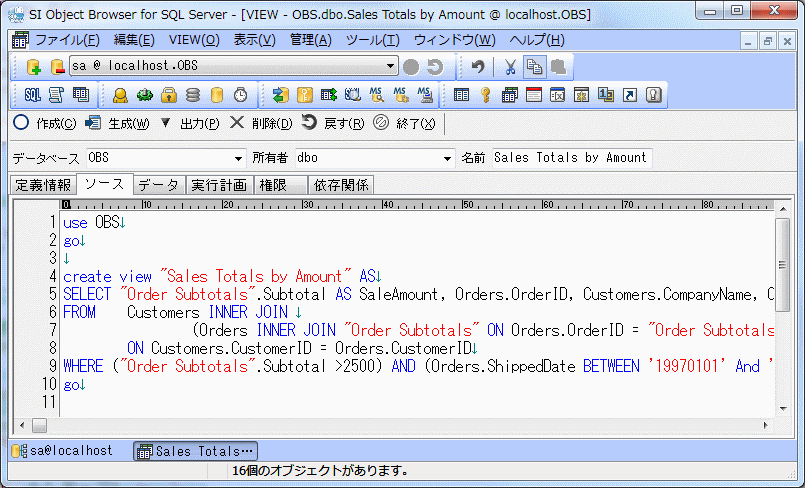The height and width of the screenshot is (488, 805).
Task: Click the 名前 field with Sales Totals by Amount
Action: pos(570,158)
